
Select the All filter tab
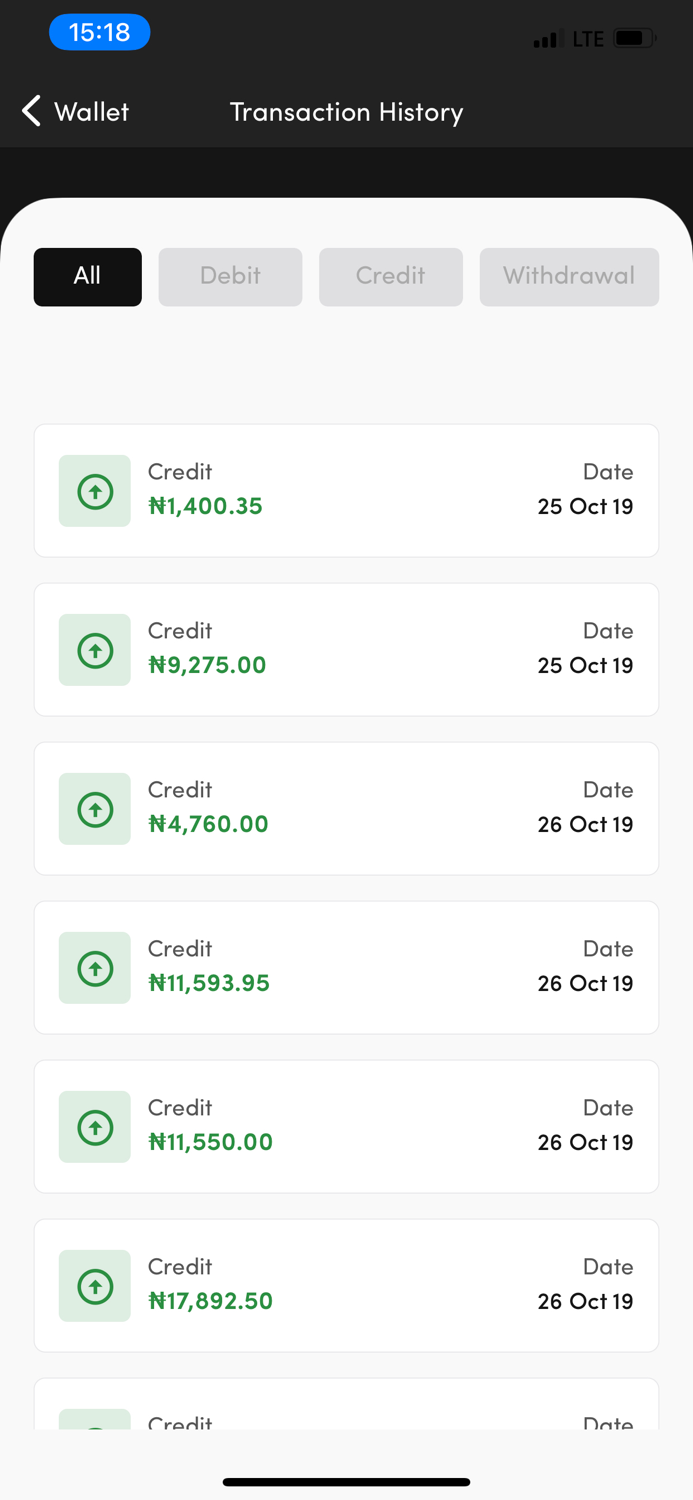[88, 277]
